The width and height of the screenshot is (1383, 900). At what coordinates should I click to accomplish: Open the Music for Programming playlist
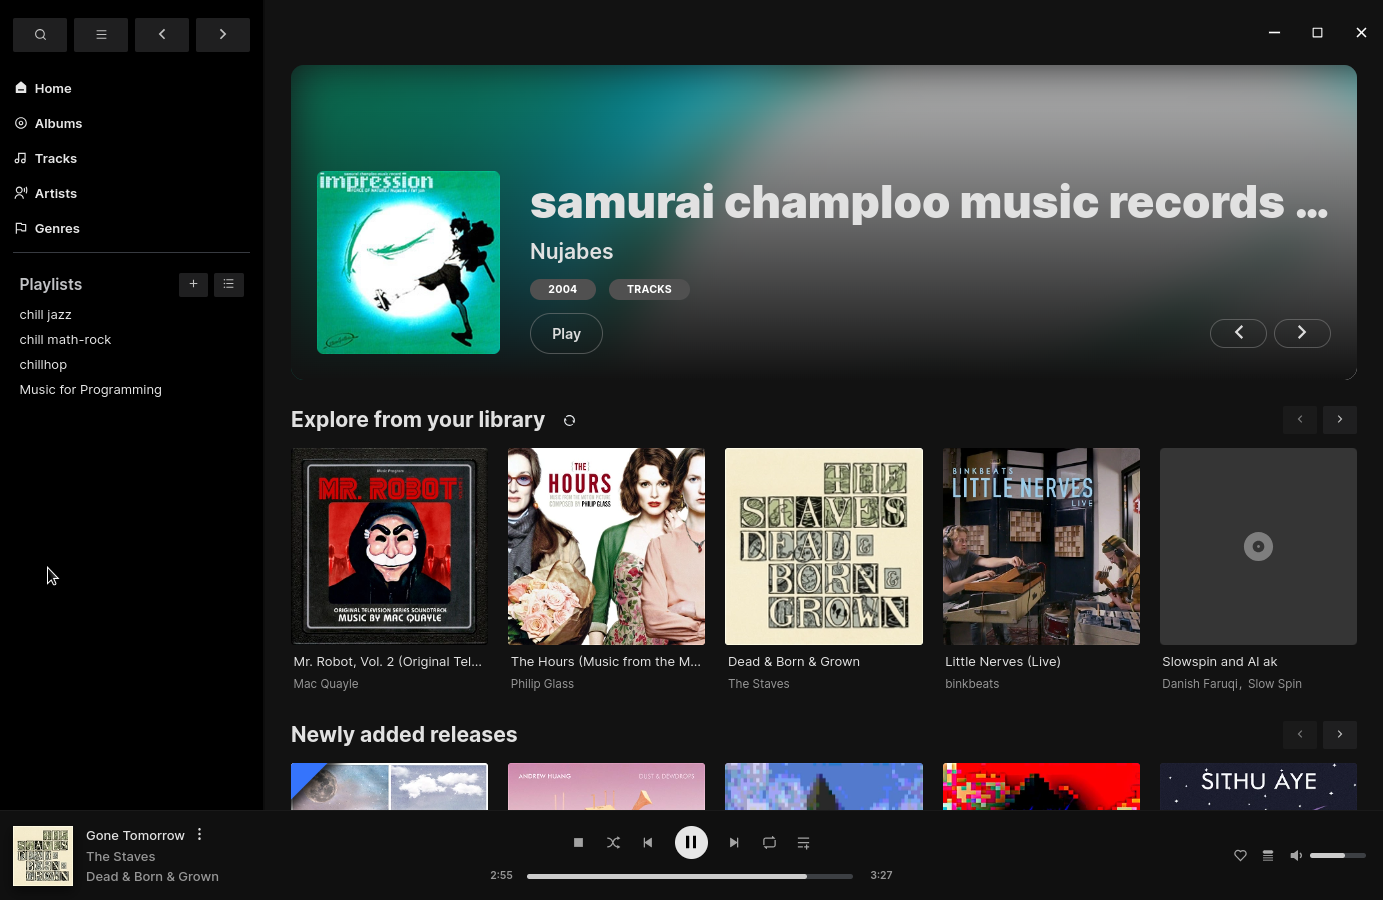tap(91, 389)
